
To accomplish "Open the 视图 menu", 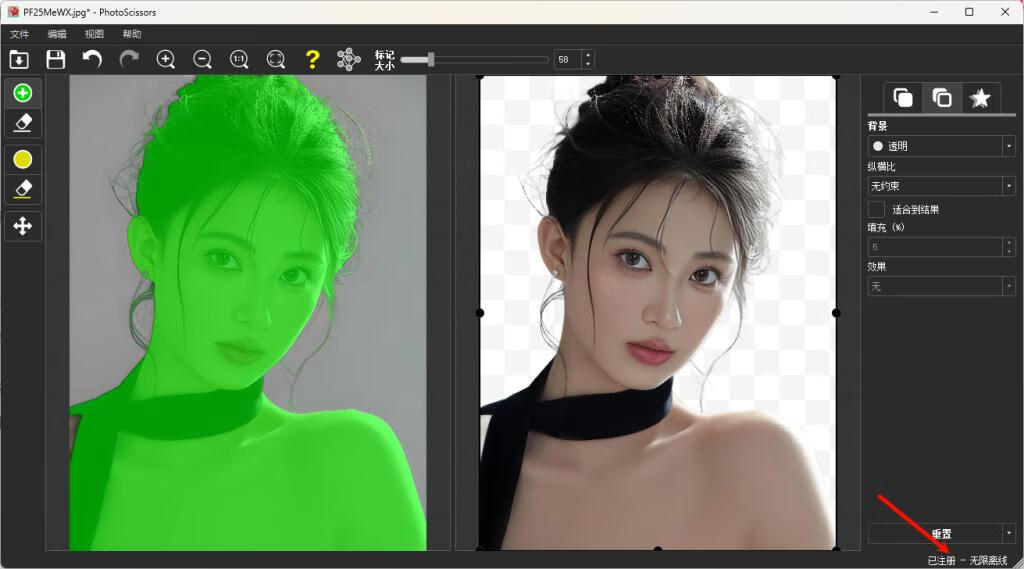I will coord(94,34).
